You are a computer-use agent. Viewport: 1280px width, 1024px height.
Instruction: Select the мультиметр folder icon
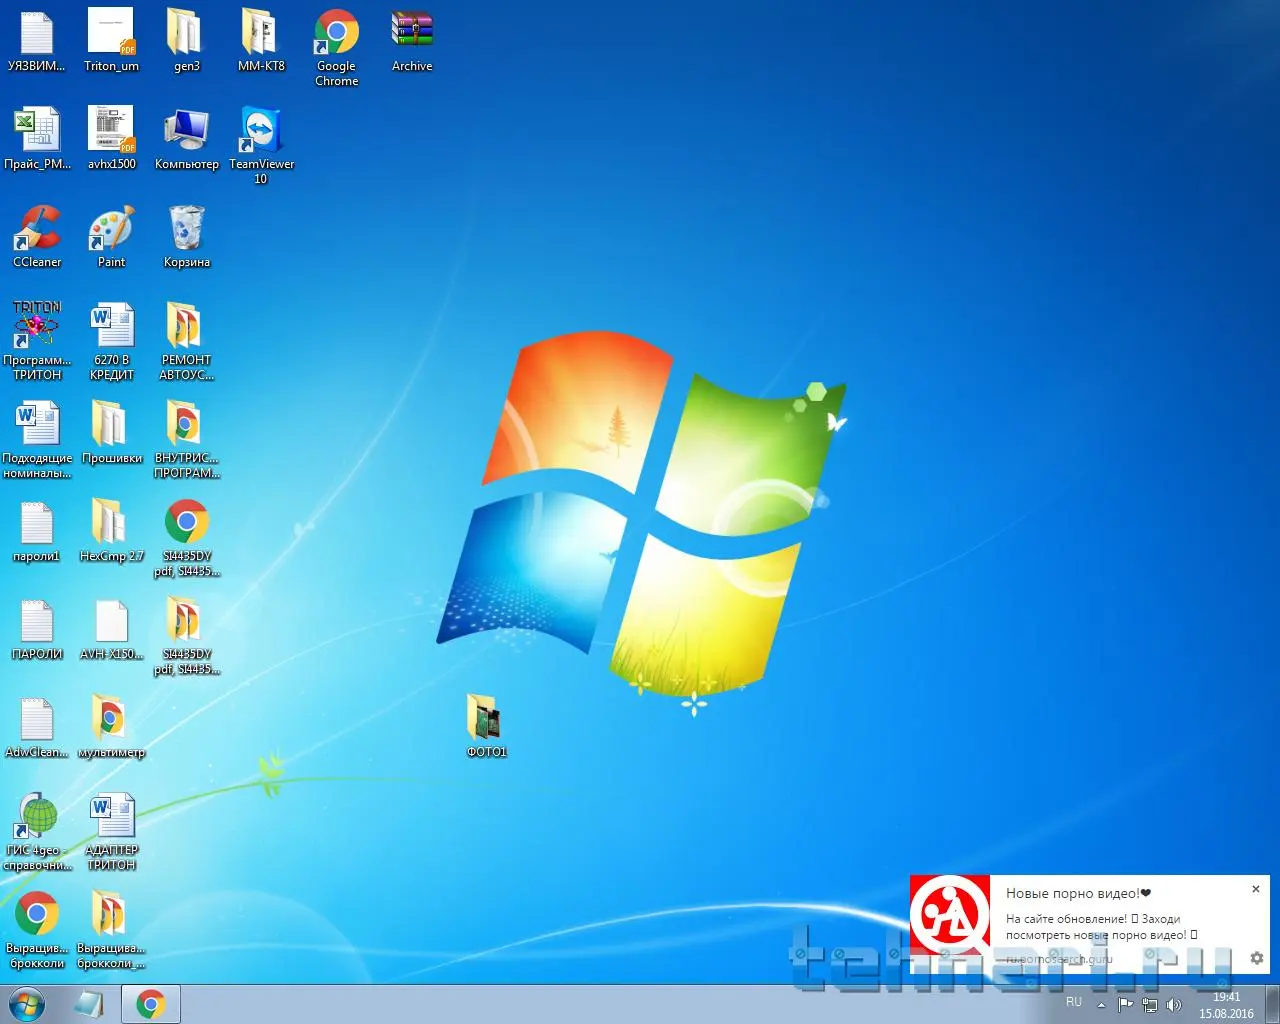(111, 727)
